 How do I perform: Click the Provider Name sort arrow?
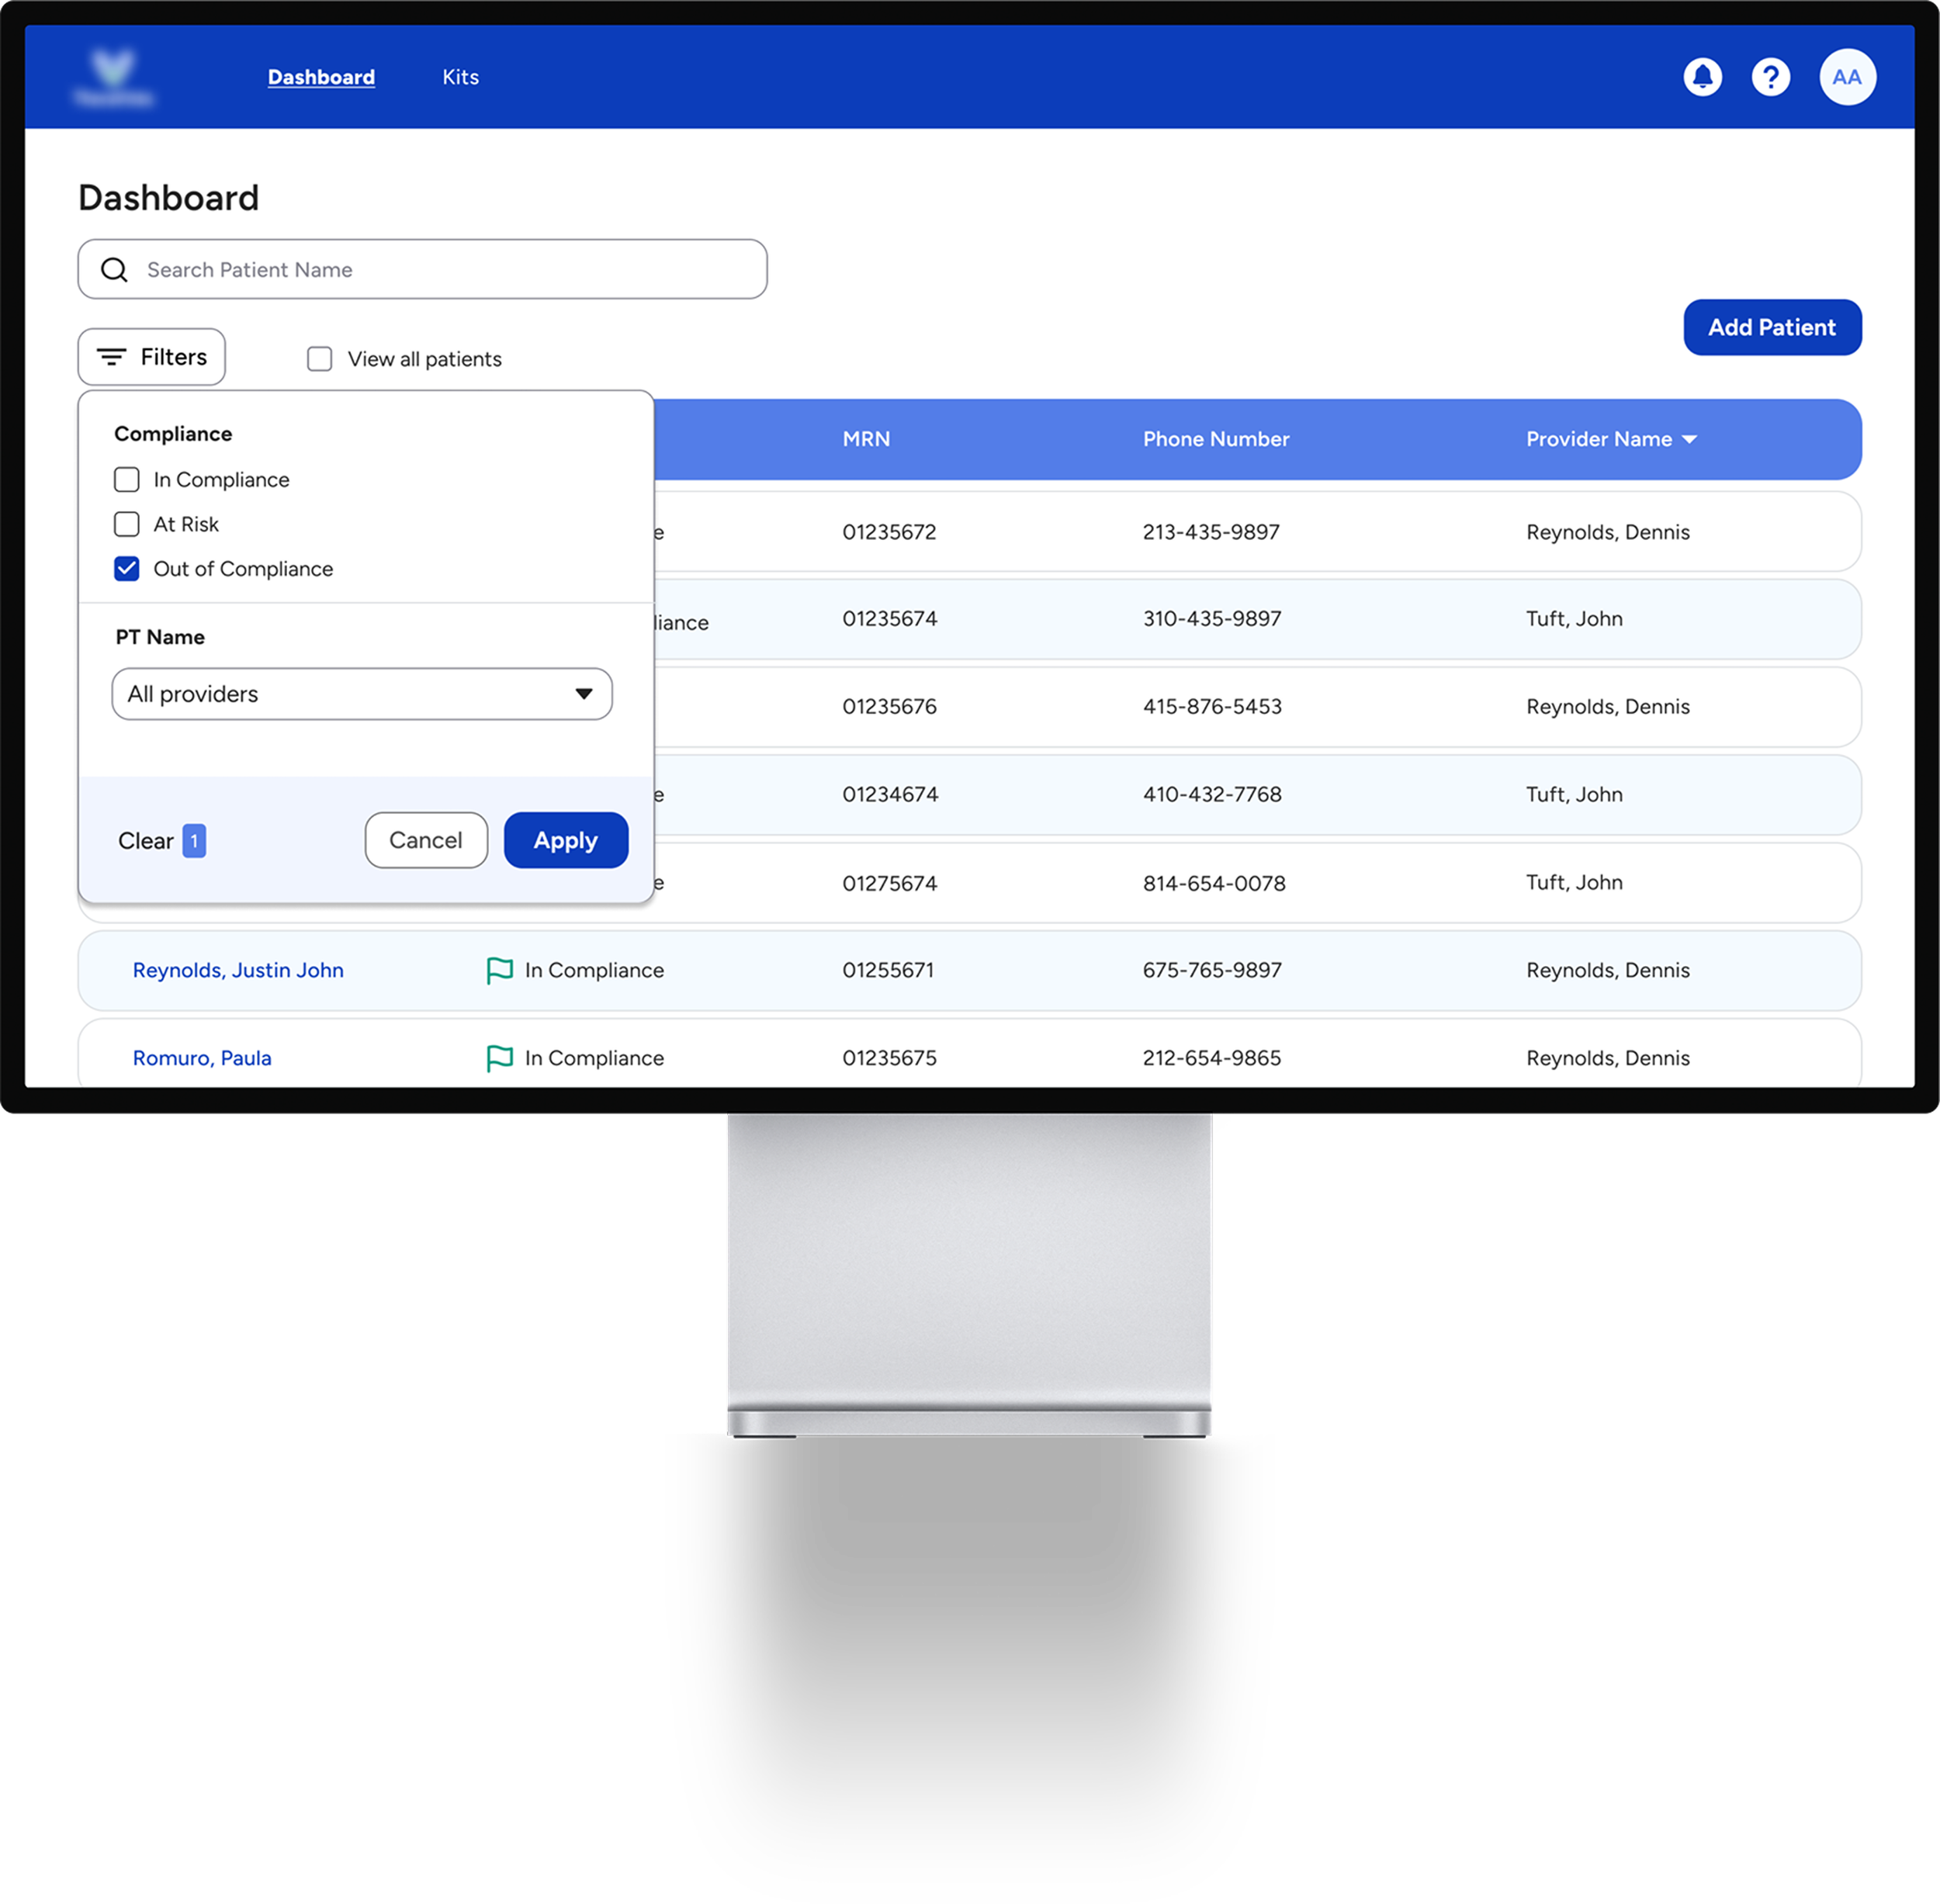(1690, 438)
